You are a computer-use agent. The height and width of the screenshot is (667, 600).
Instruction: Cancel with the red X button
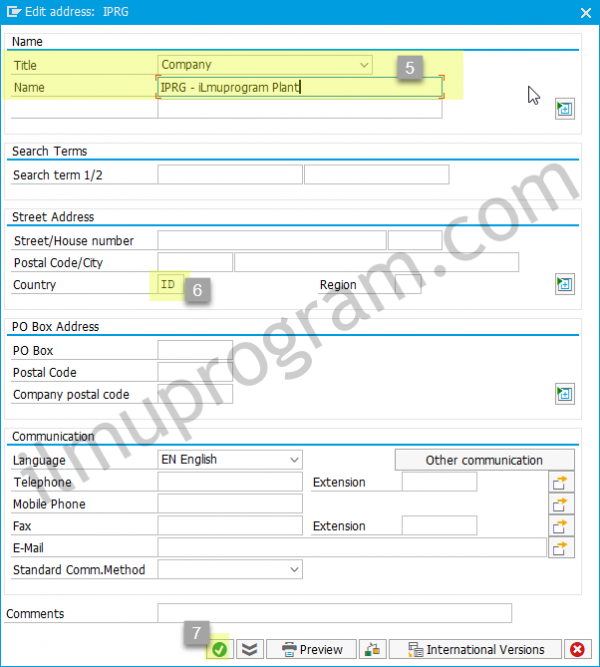[x=577, y=650]
